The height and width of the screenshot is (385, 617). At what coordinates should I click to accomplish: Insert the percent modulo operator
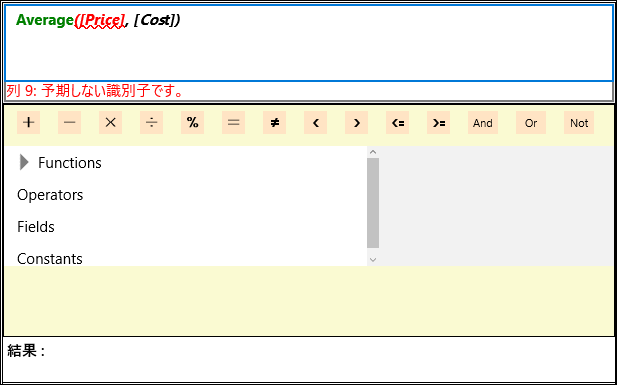[192, 123]
